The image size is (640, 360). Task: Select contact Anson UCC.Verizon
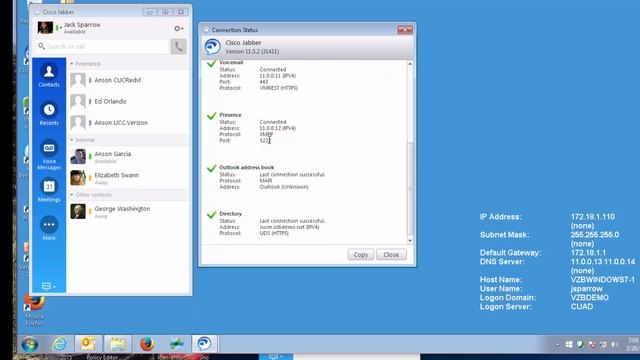(129, 122)
